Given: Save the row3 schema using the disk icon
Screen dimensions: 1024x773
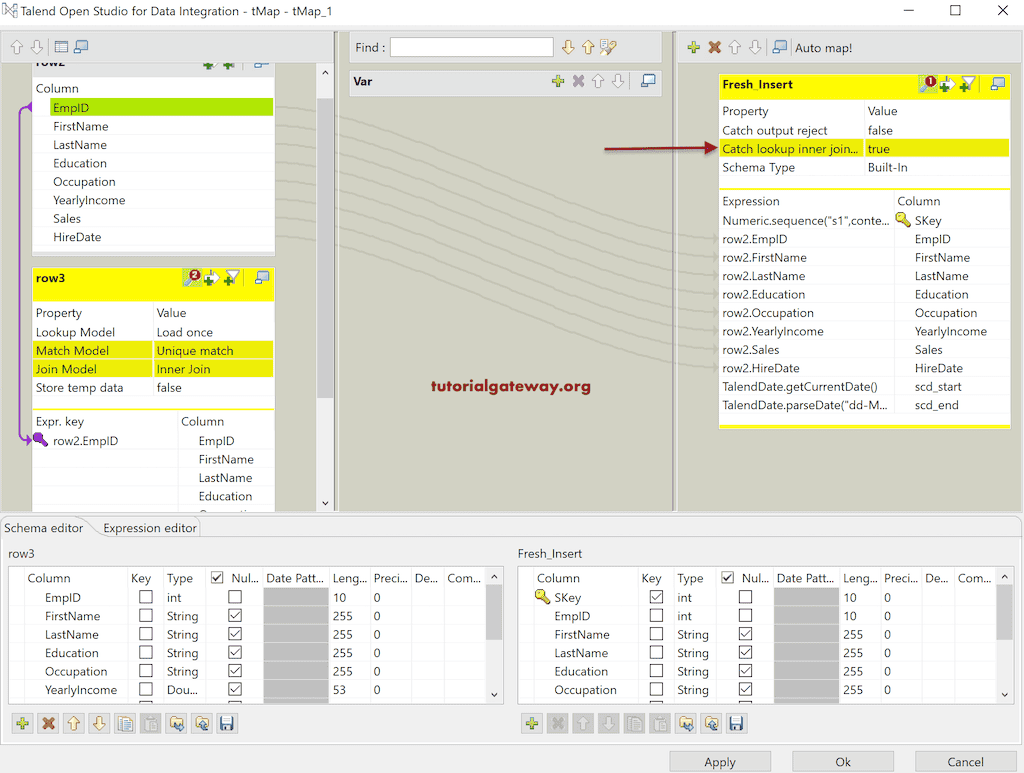Looking at the screenshot, I should point(227,723).
